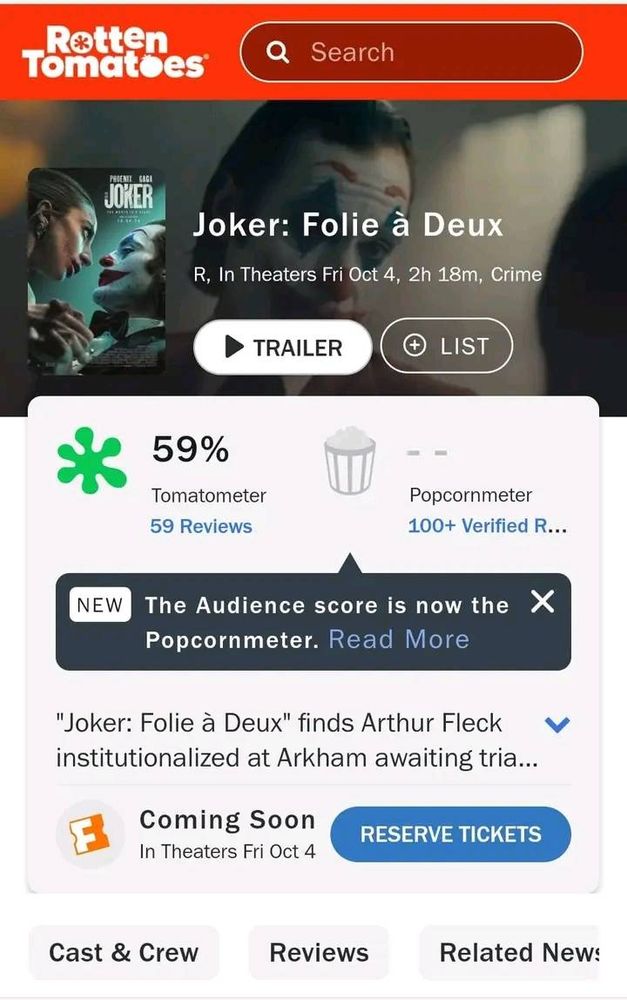Open the 59 Reviews link

coord(201,526)
